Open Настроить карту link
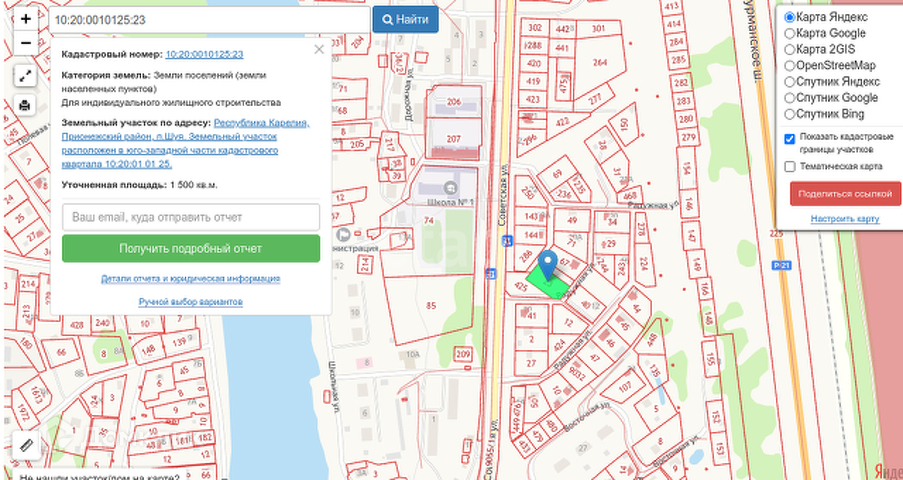This screenshot has width=903, height=480. coord(845,219)
